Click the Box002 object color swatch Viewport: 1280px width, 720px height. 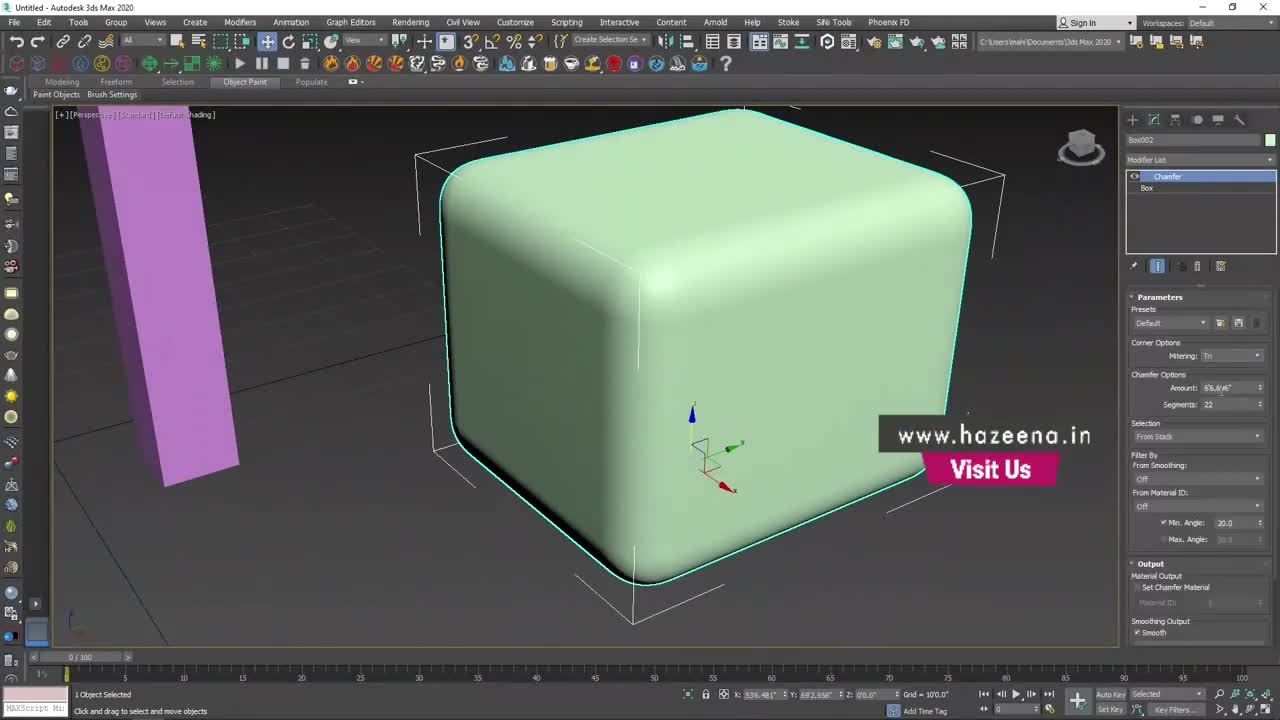click(1270, 140)
